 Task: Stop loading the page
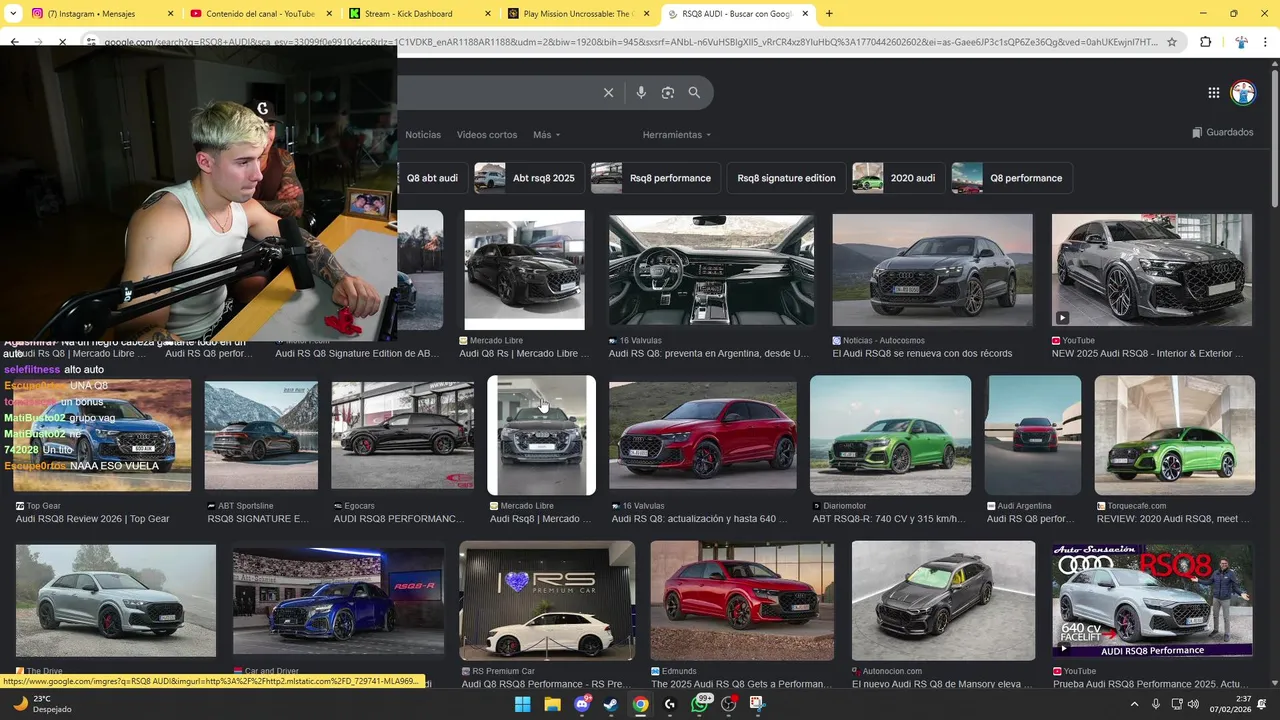[62, 42]
